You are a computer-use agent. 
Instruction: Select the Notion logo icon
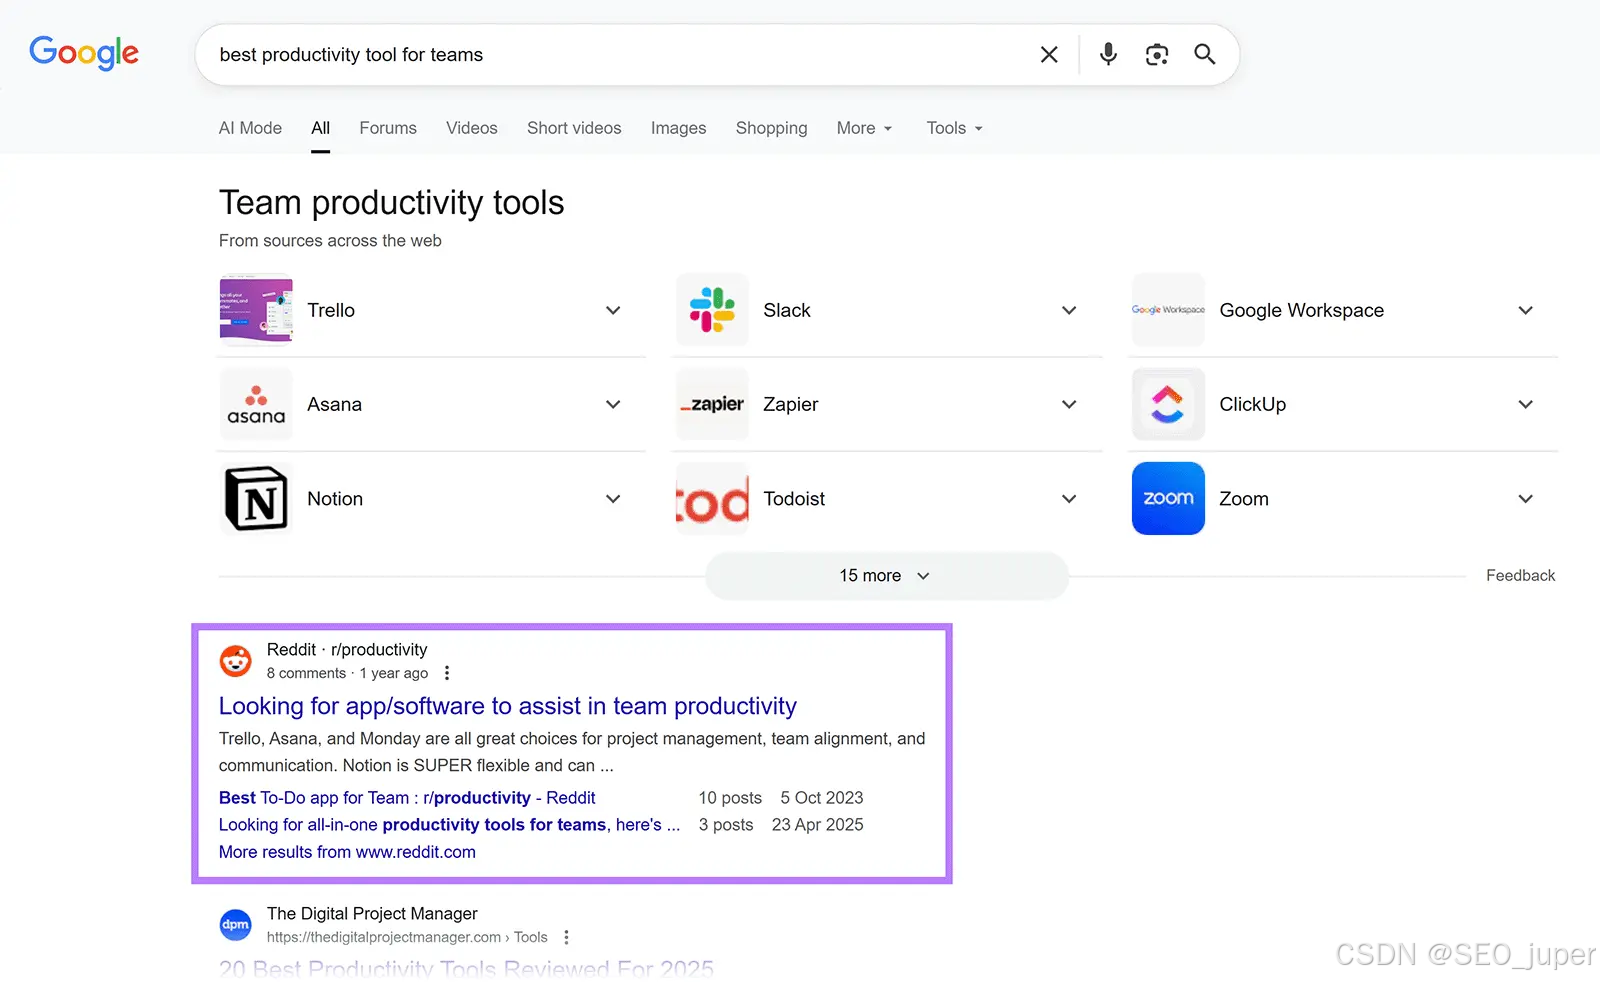click(x=256, y=498)
